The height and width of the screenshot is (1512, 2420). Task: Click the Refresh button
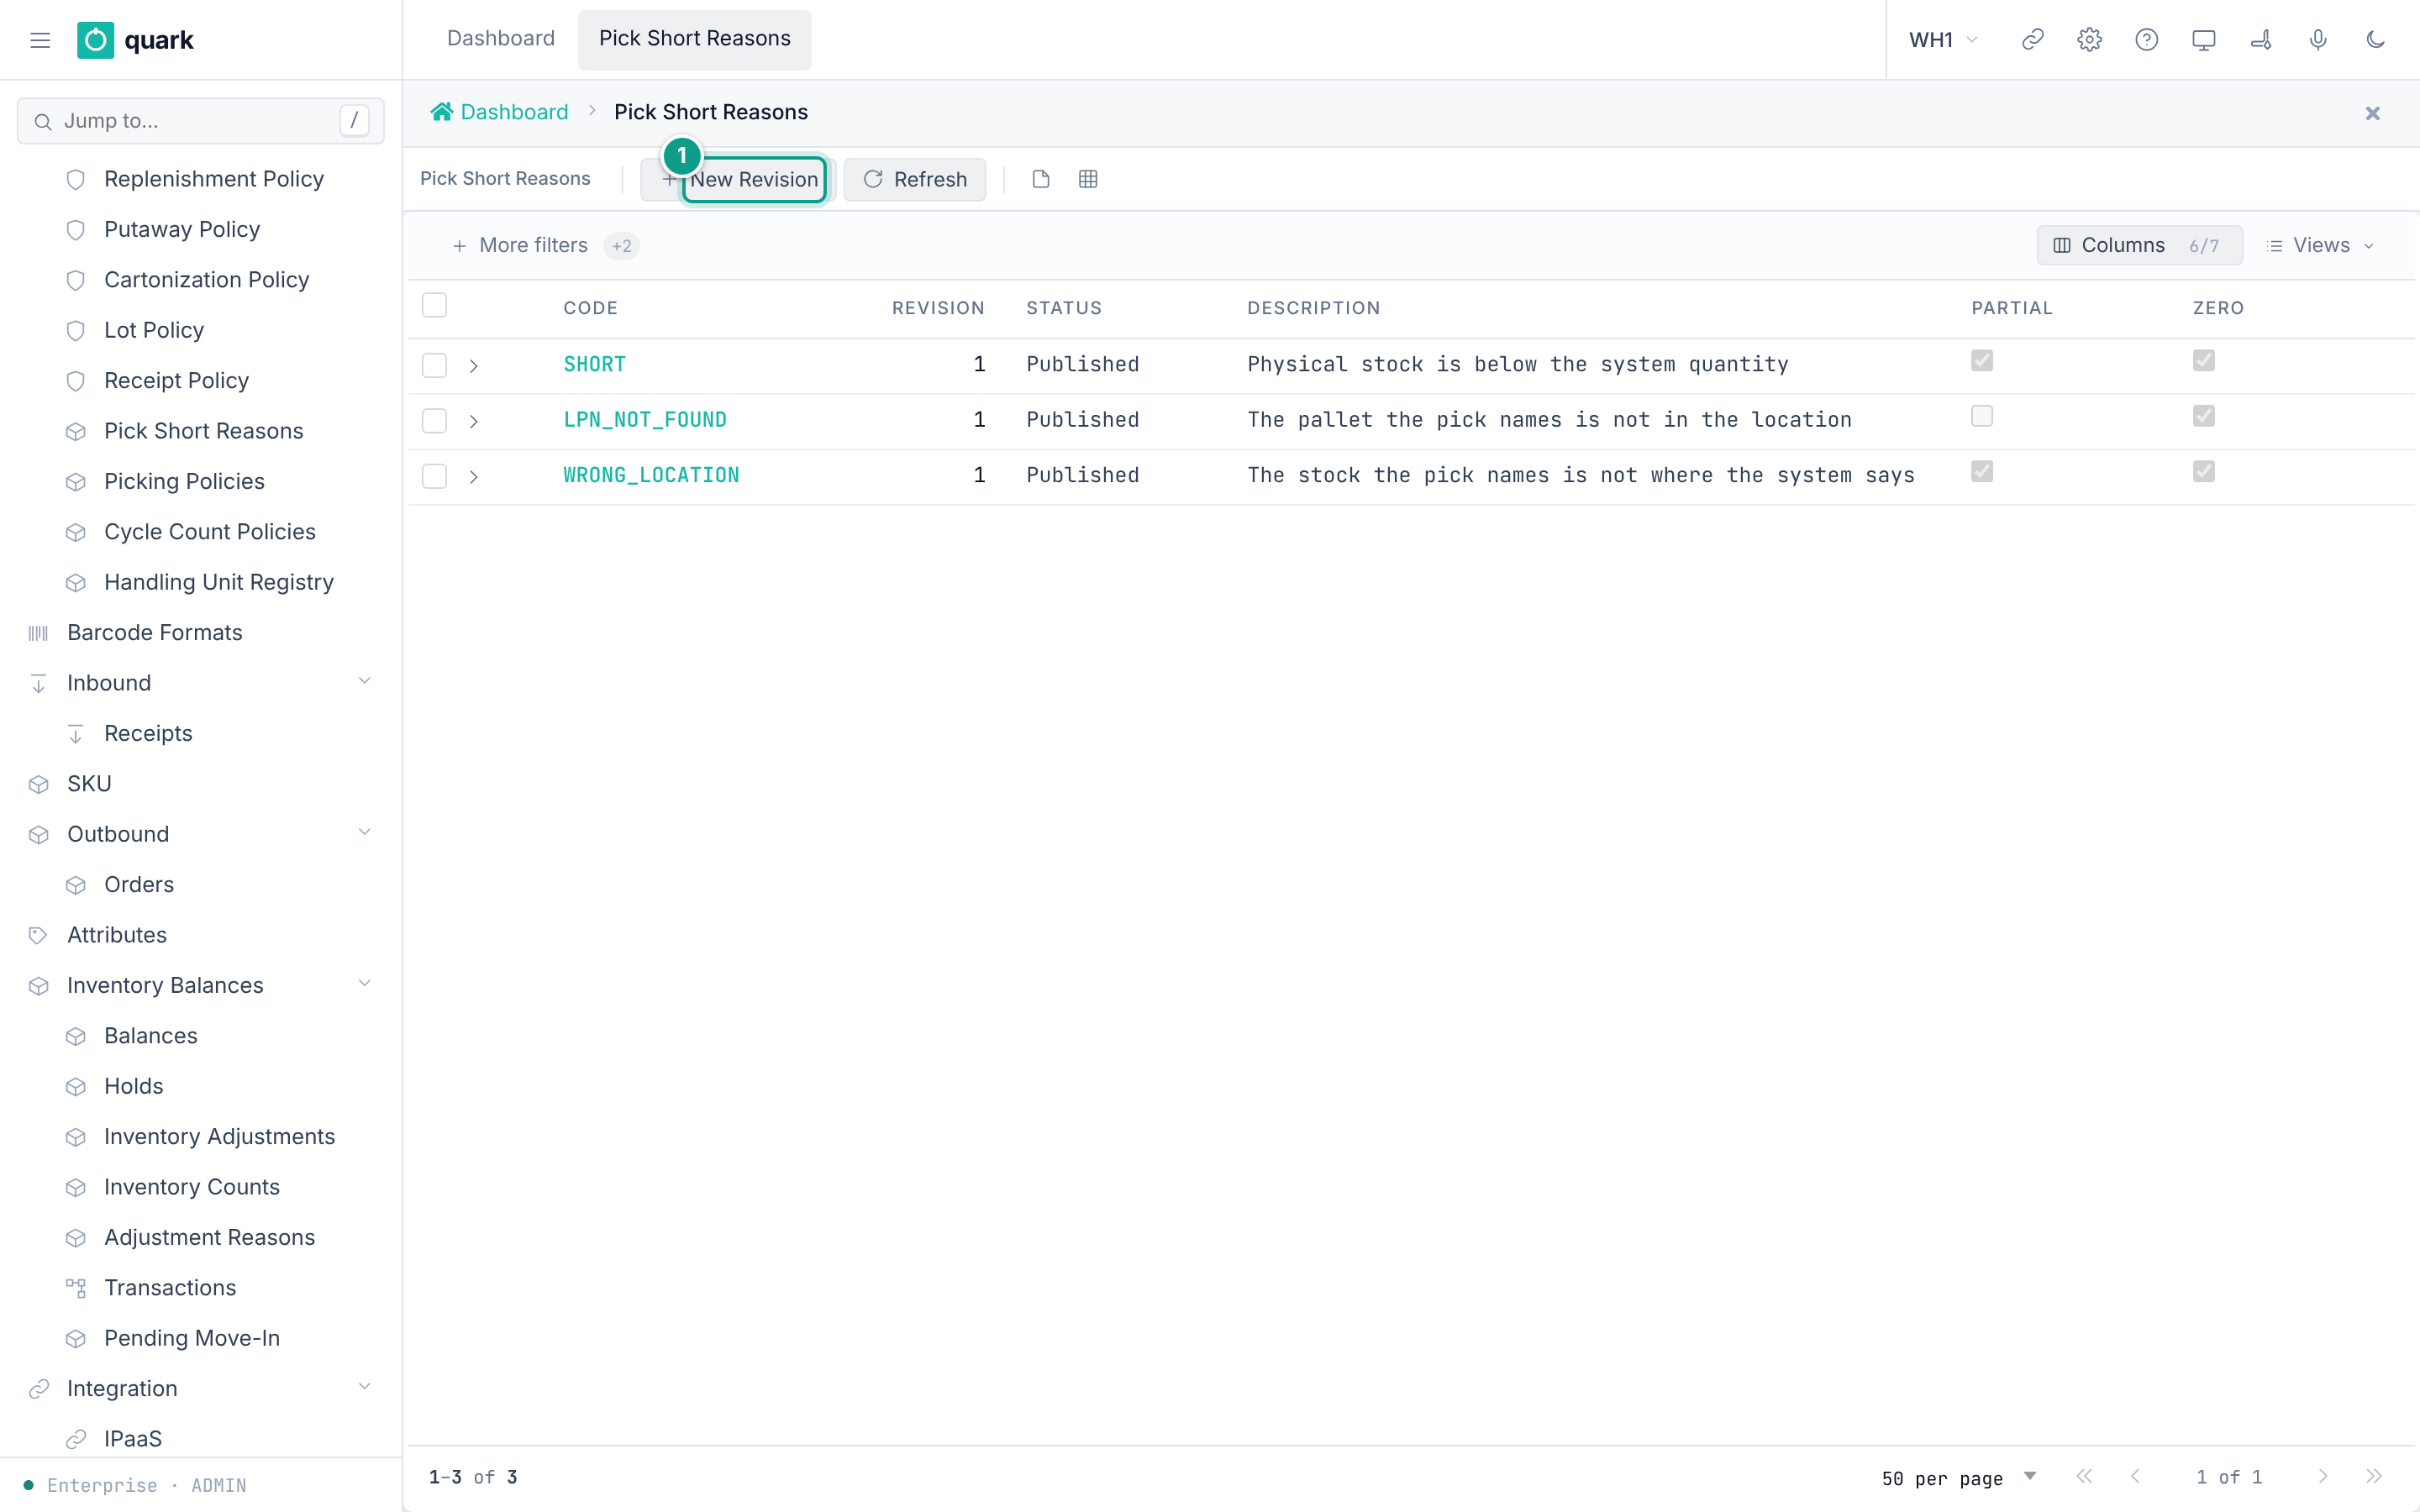pyautogui.click(x=914, y=179)
